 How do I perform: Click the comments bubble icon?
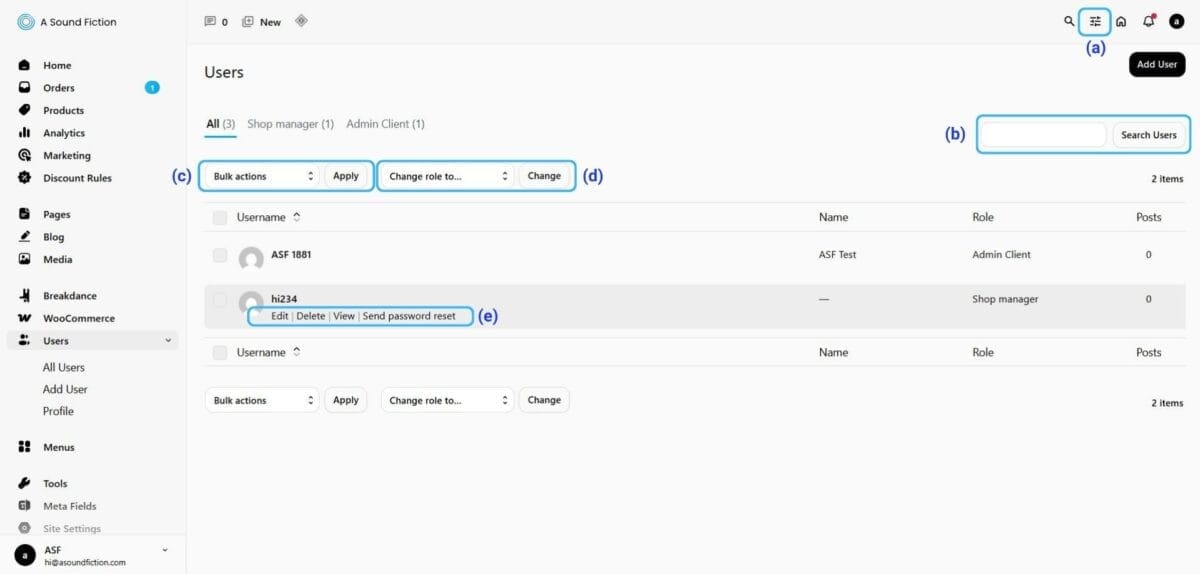210,21
